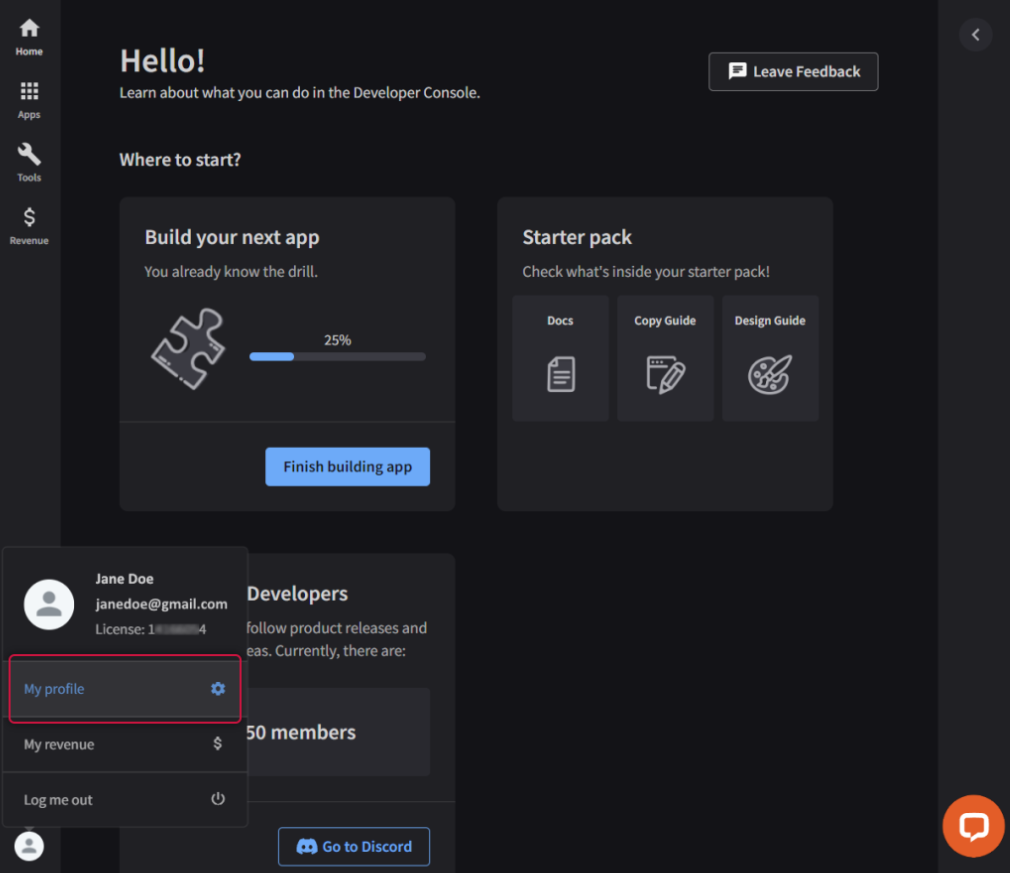Click Finish building app button

click(x=347, y=467)
